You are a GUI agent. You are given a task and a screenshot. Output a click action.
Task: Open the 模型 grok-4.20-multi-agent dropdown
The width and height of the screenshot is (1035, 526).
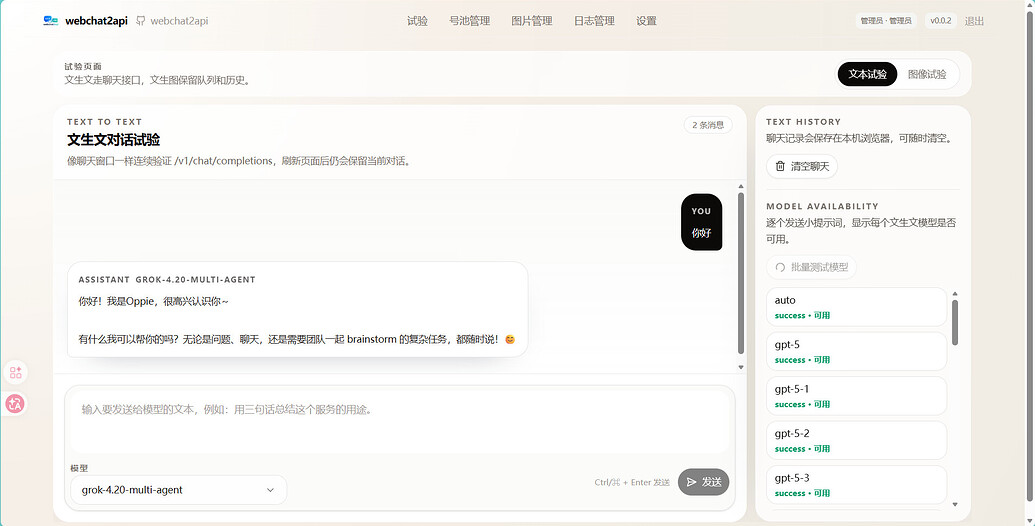(x=178, y=490)
